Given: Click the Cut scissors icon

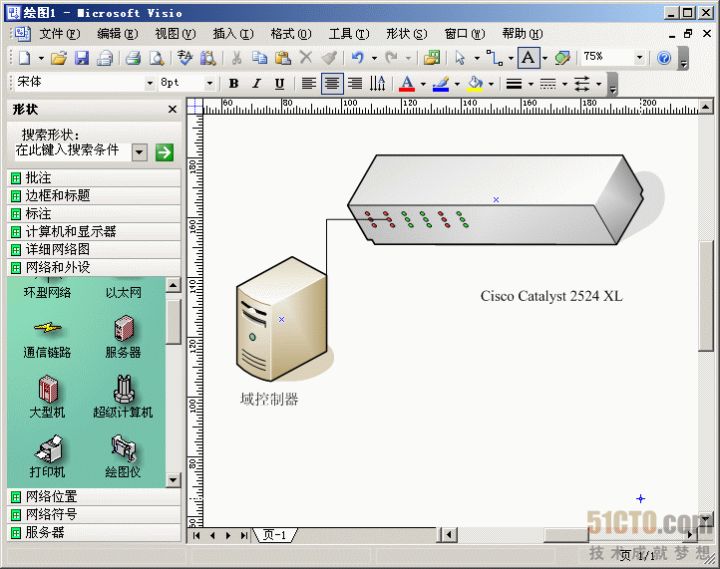Looking at the screenshot, I should tap(236, 58).
